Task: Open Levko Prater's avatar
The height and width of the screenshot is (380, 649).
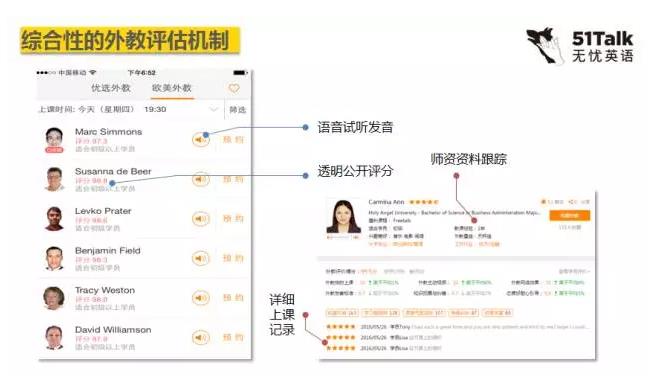Action: pyautogui.click(x=54, y=218)
